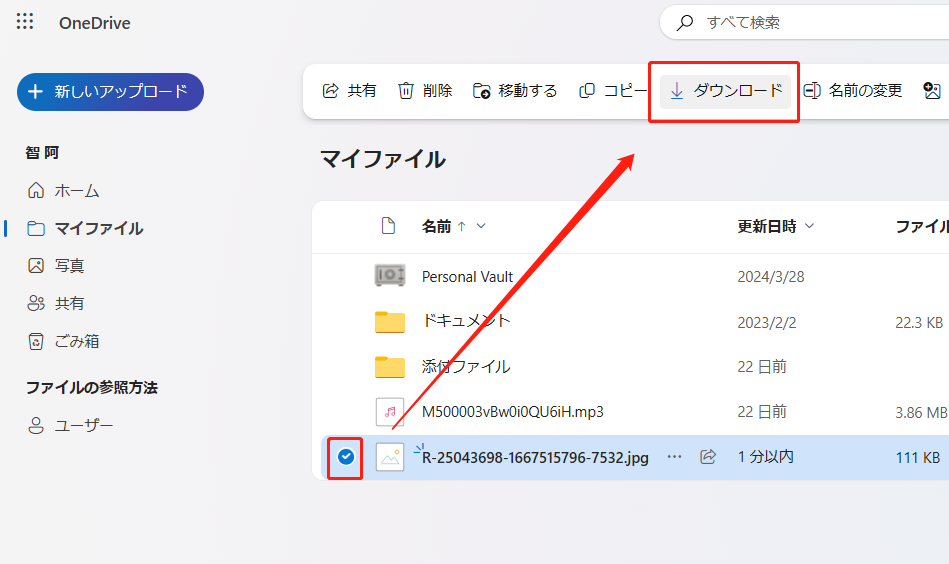The width and height of the screenshot is (949, 564).
Task: Open more actions (…) for the jpg file
Action: point(674,457)
